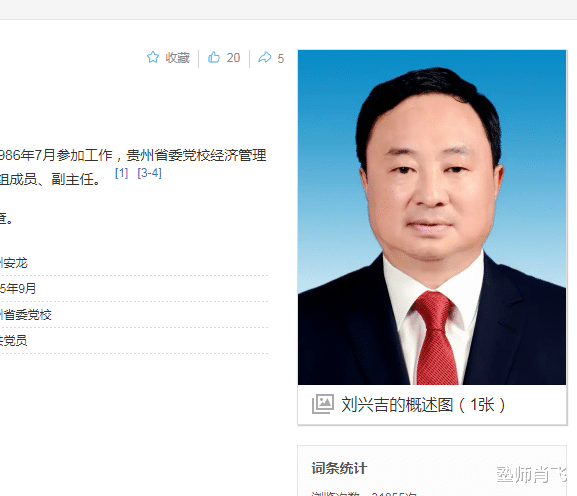Viewport: 577px width, 496px height.
Task: Open reference citation [1]
Action: [x=121, y=173]
